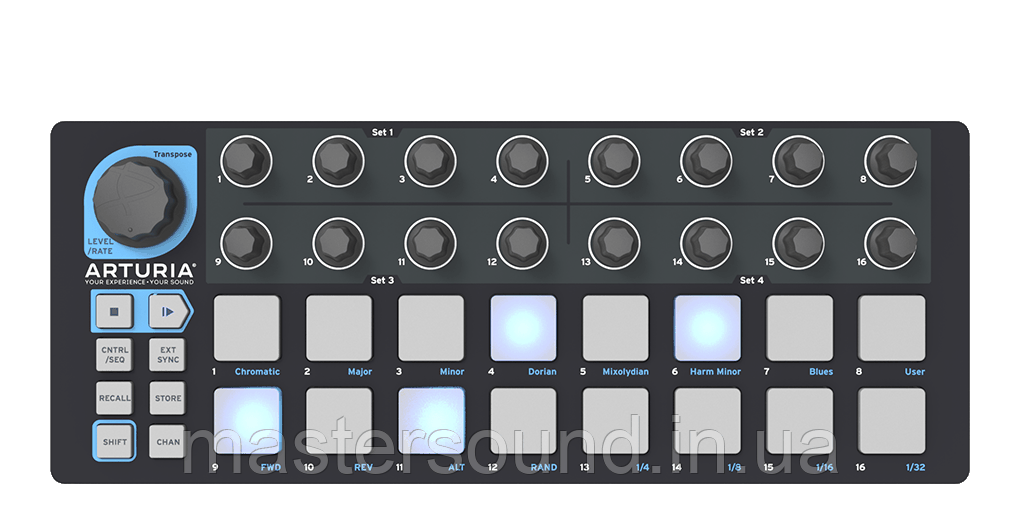Tap pad 16 for 1/32 rate
The image size is (1020, 518).
tap(892, 421)
